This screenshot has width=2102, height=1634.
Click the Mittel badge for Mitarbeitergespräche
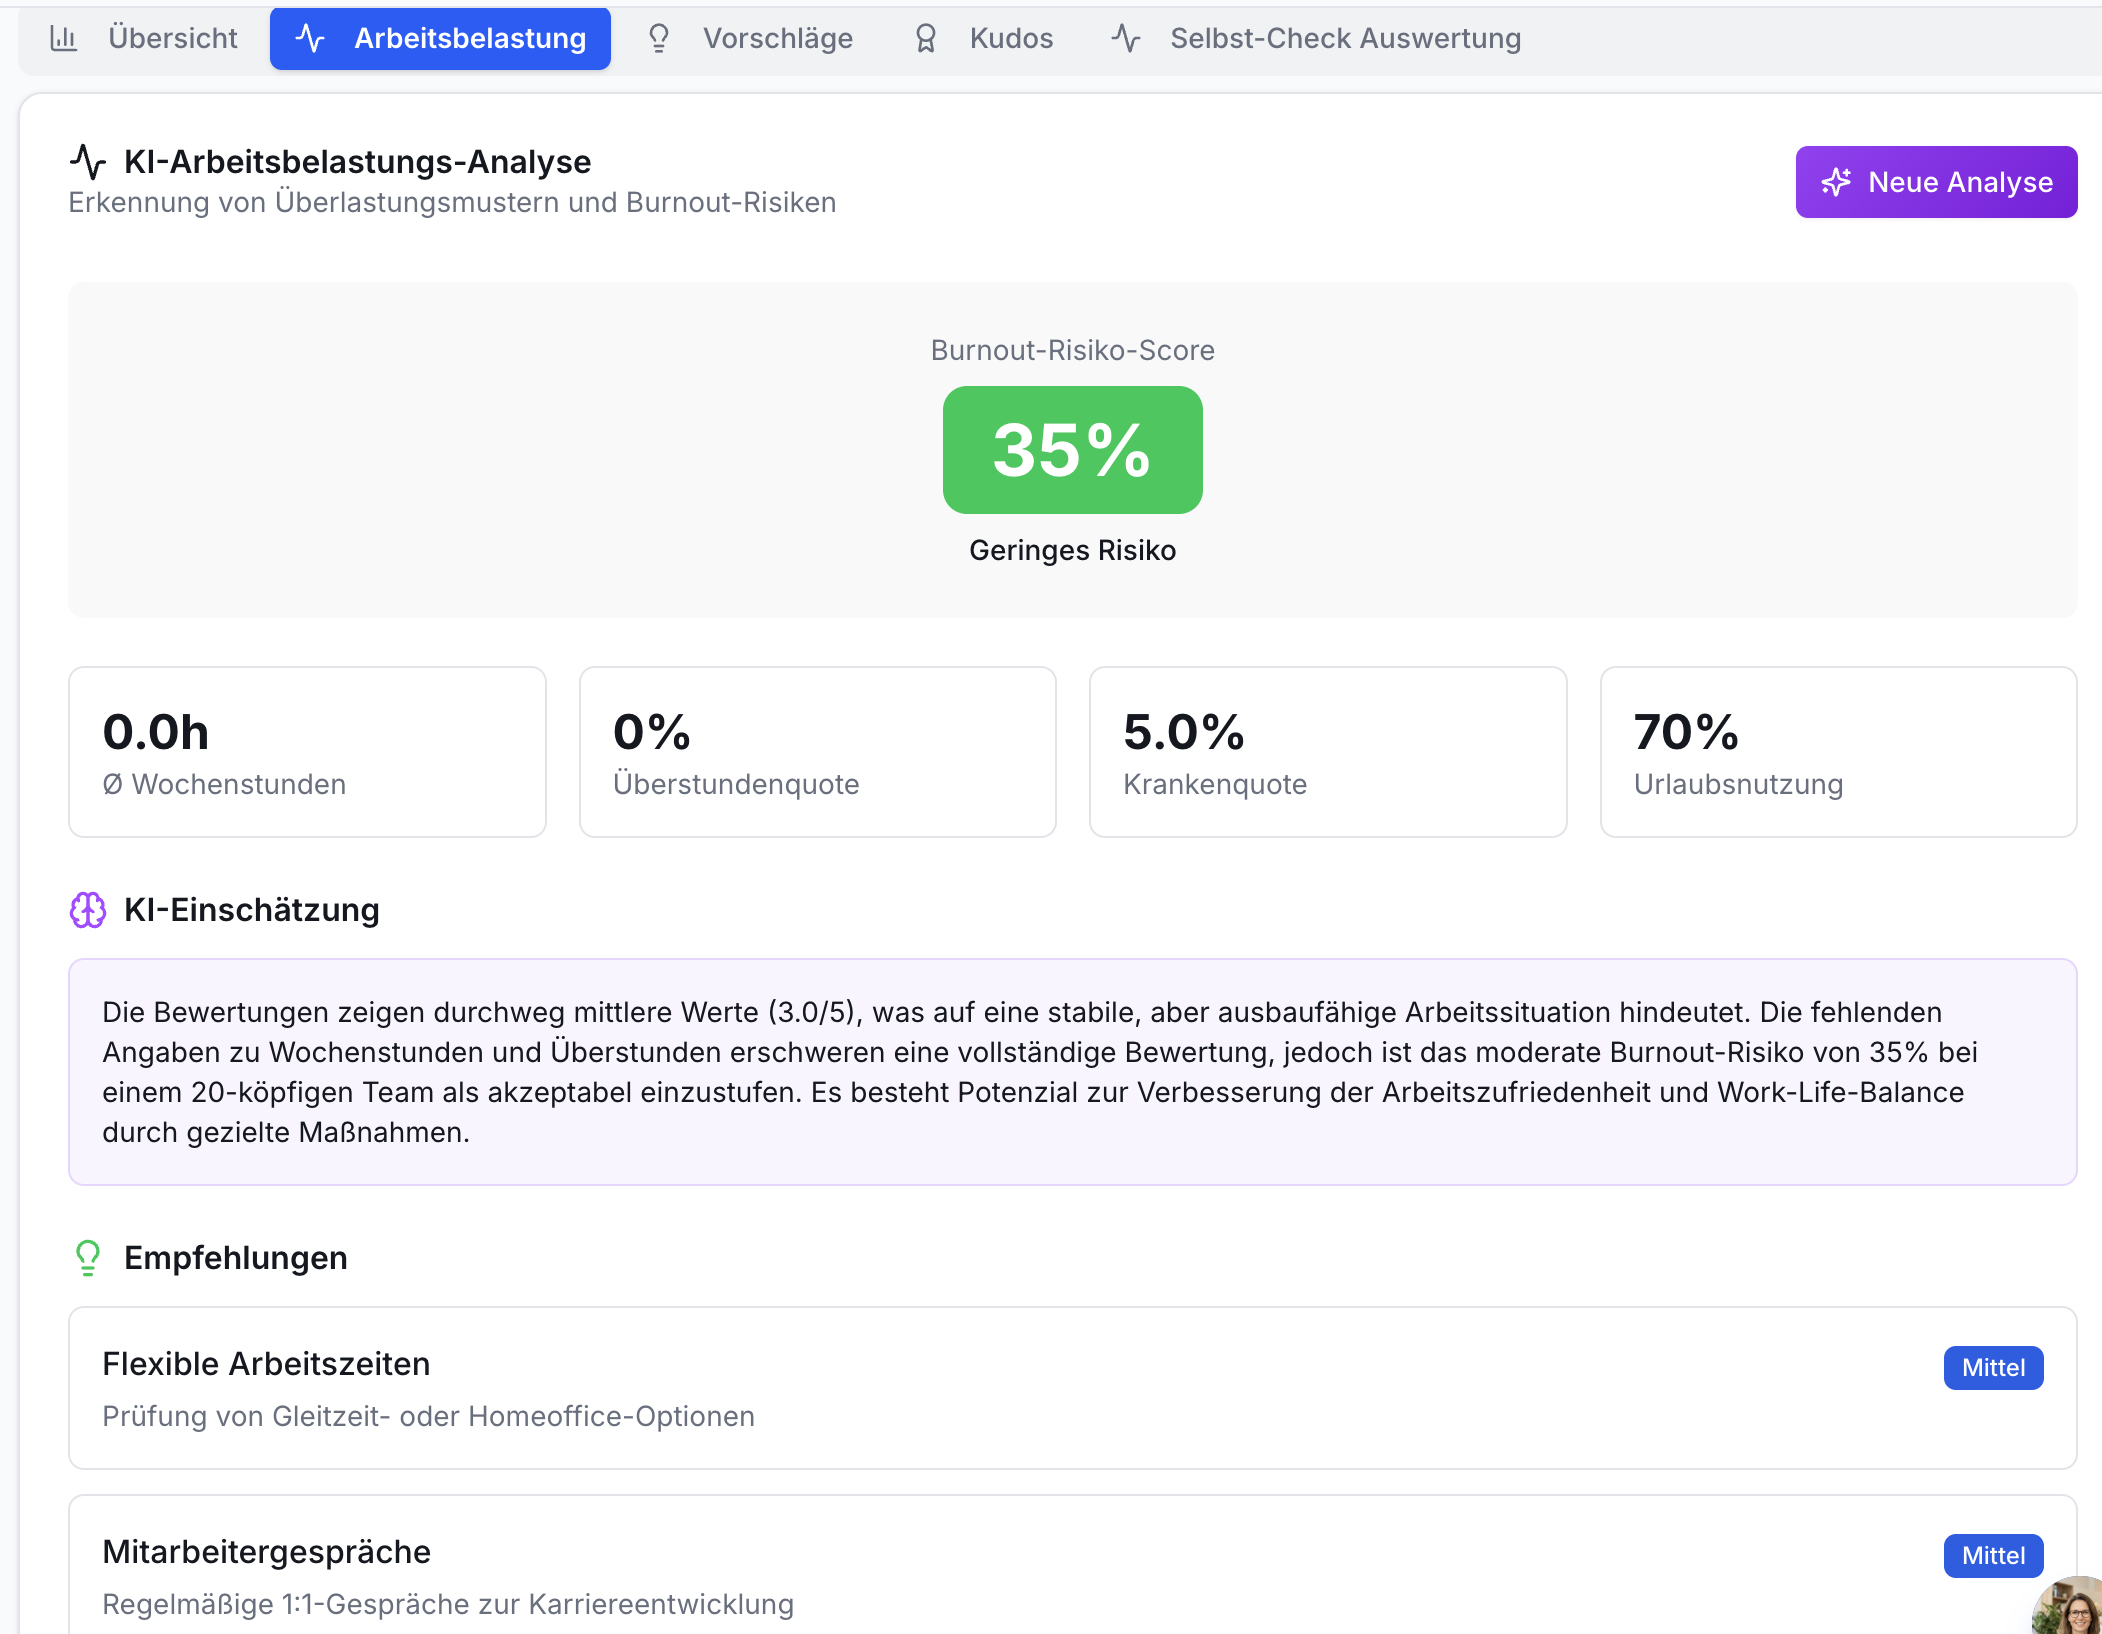click(x=1993, y=1556)
